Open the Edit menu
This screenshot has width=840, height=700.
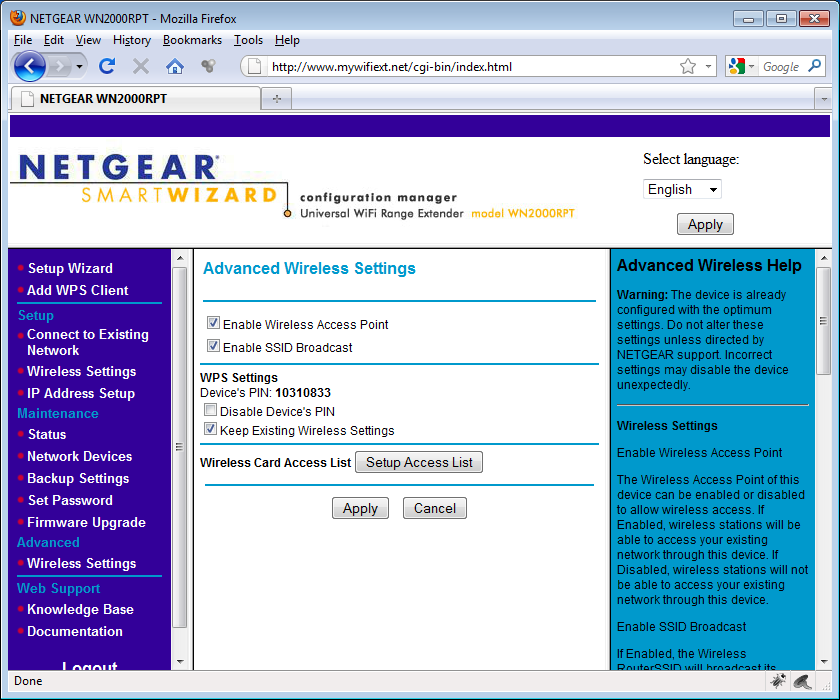pos(54,40)
